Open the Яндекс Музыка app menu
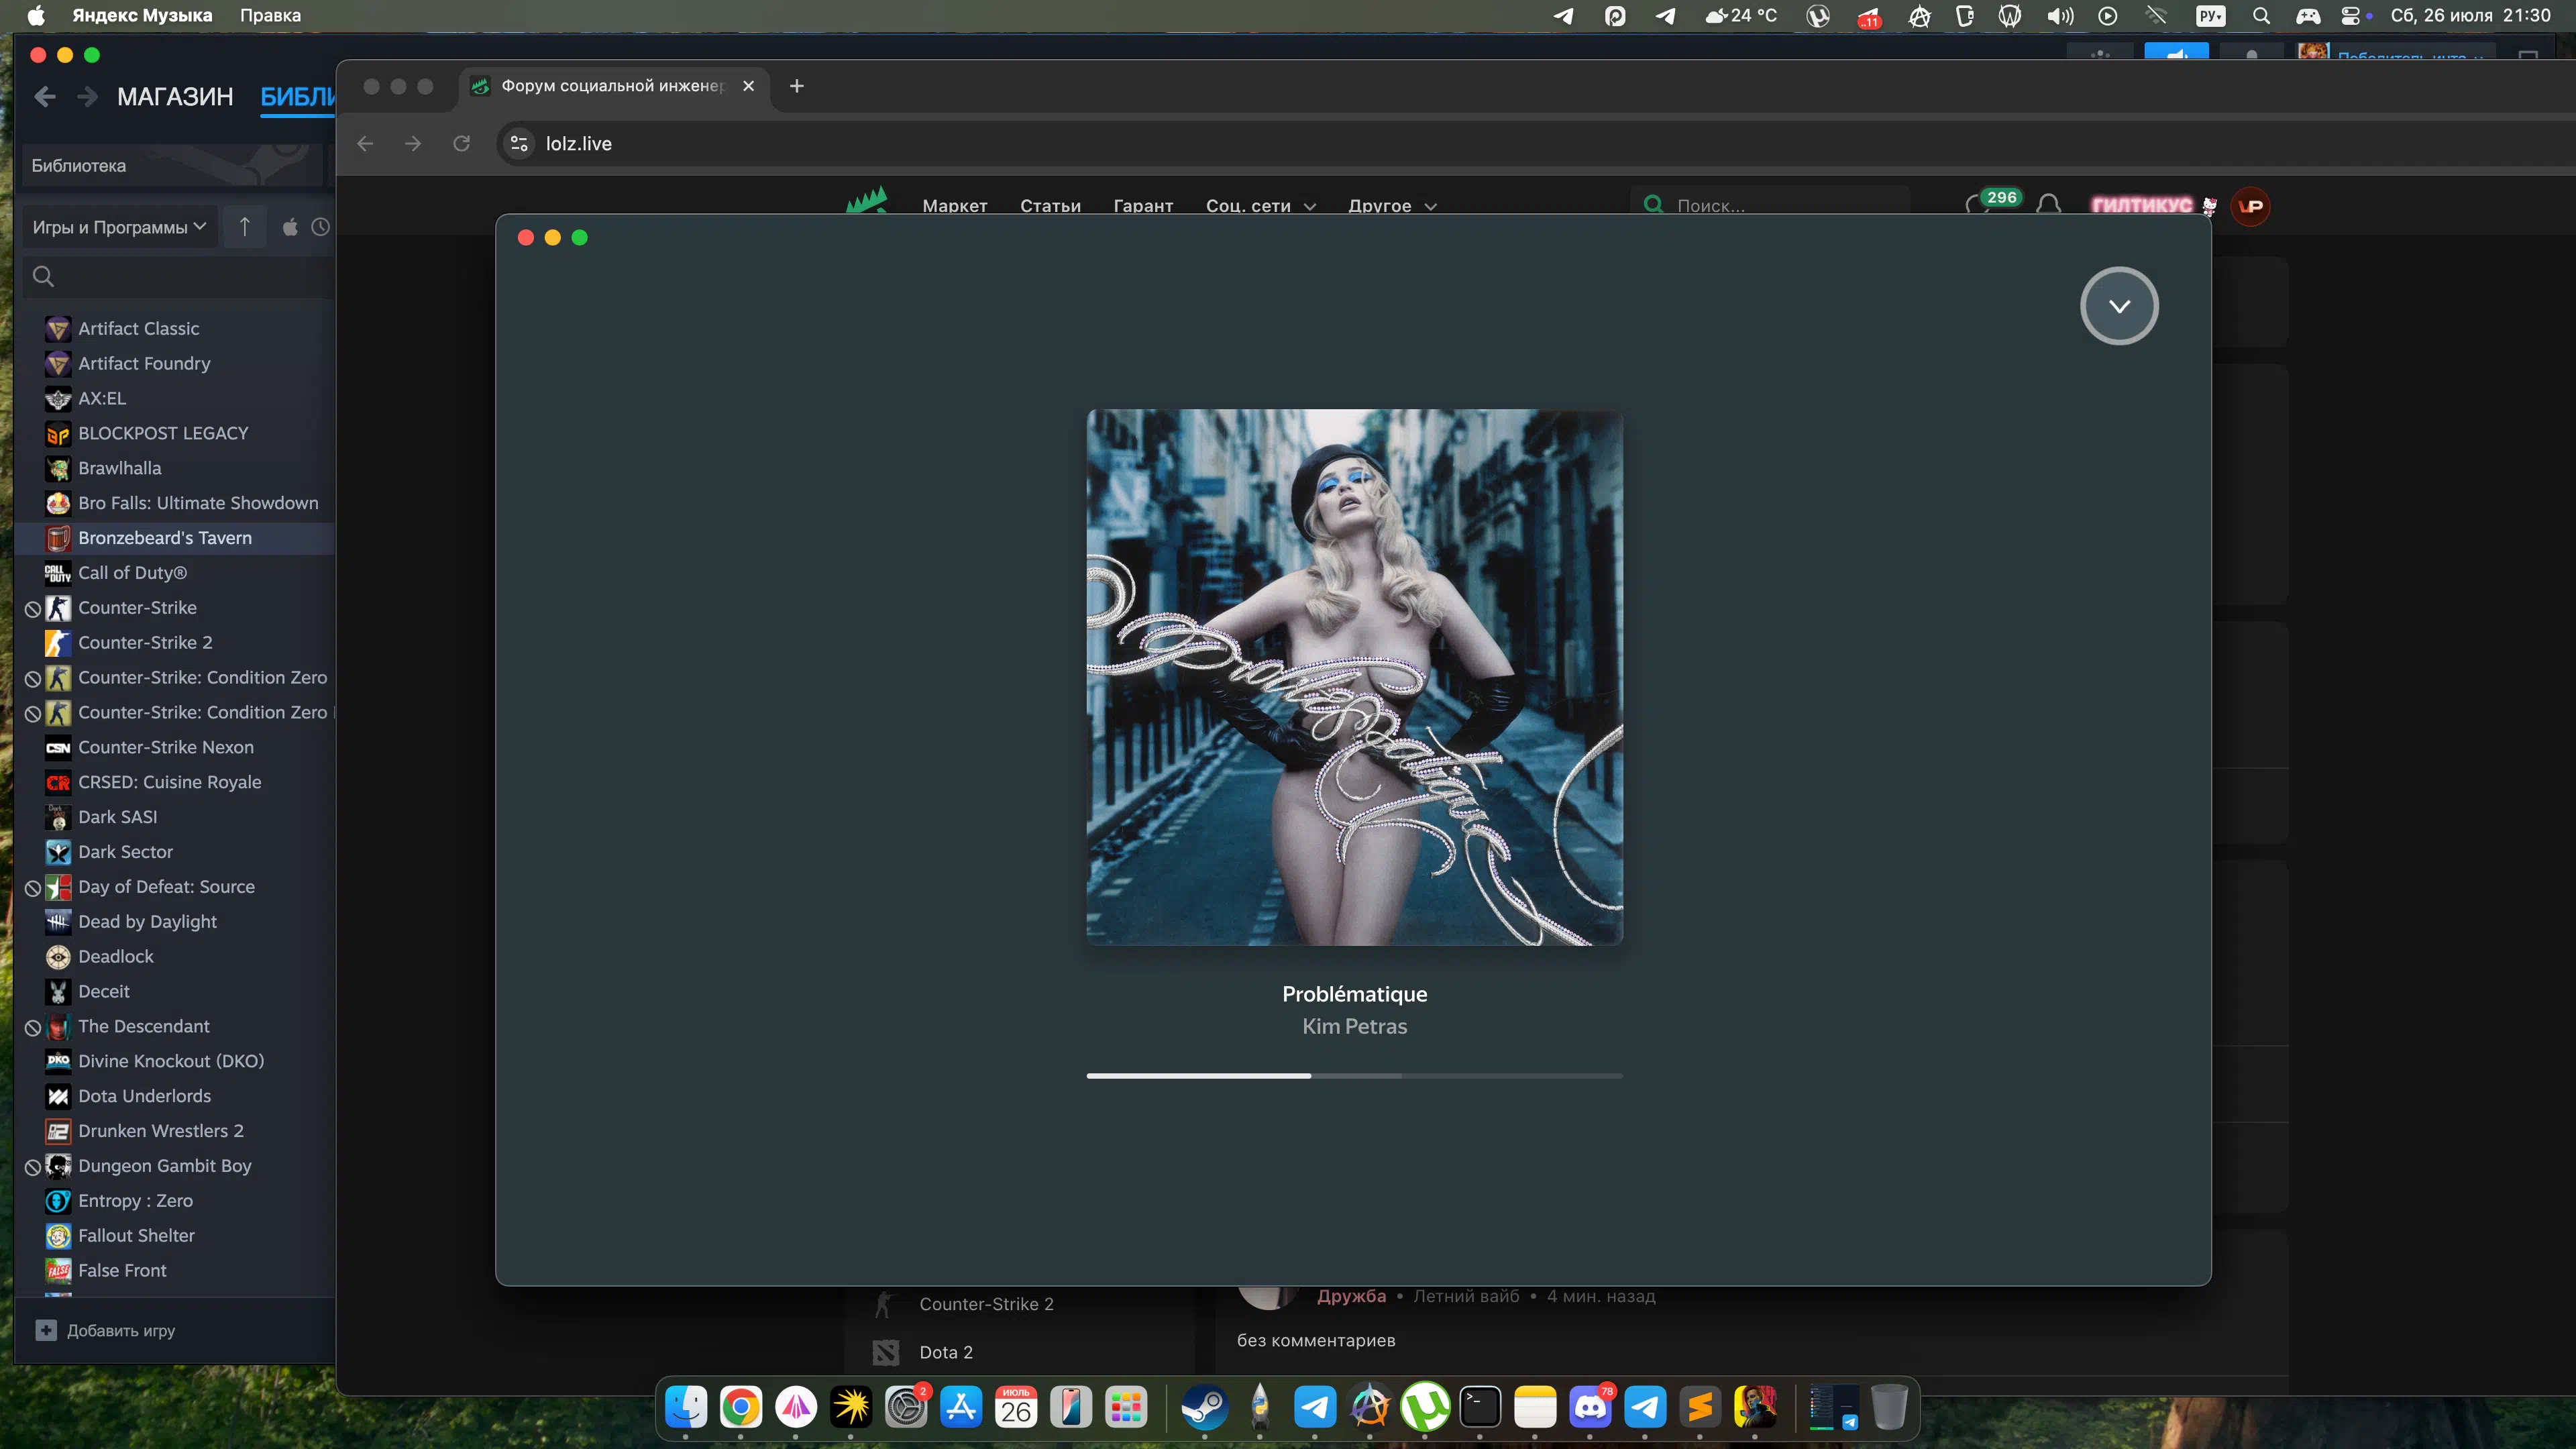 point(142,15)
